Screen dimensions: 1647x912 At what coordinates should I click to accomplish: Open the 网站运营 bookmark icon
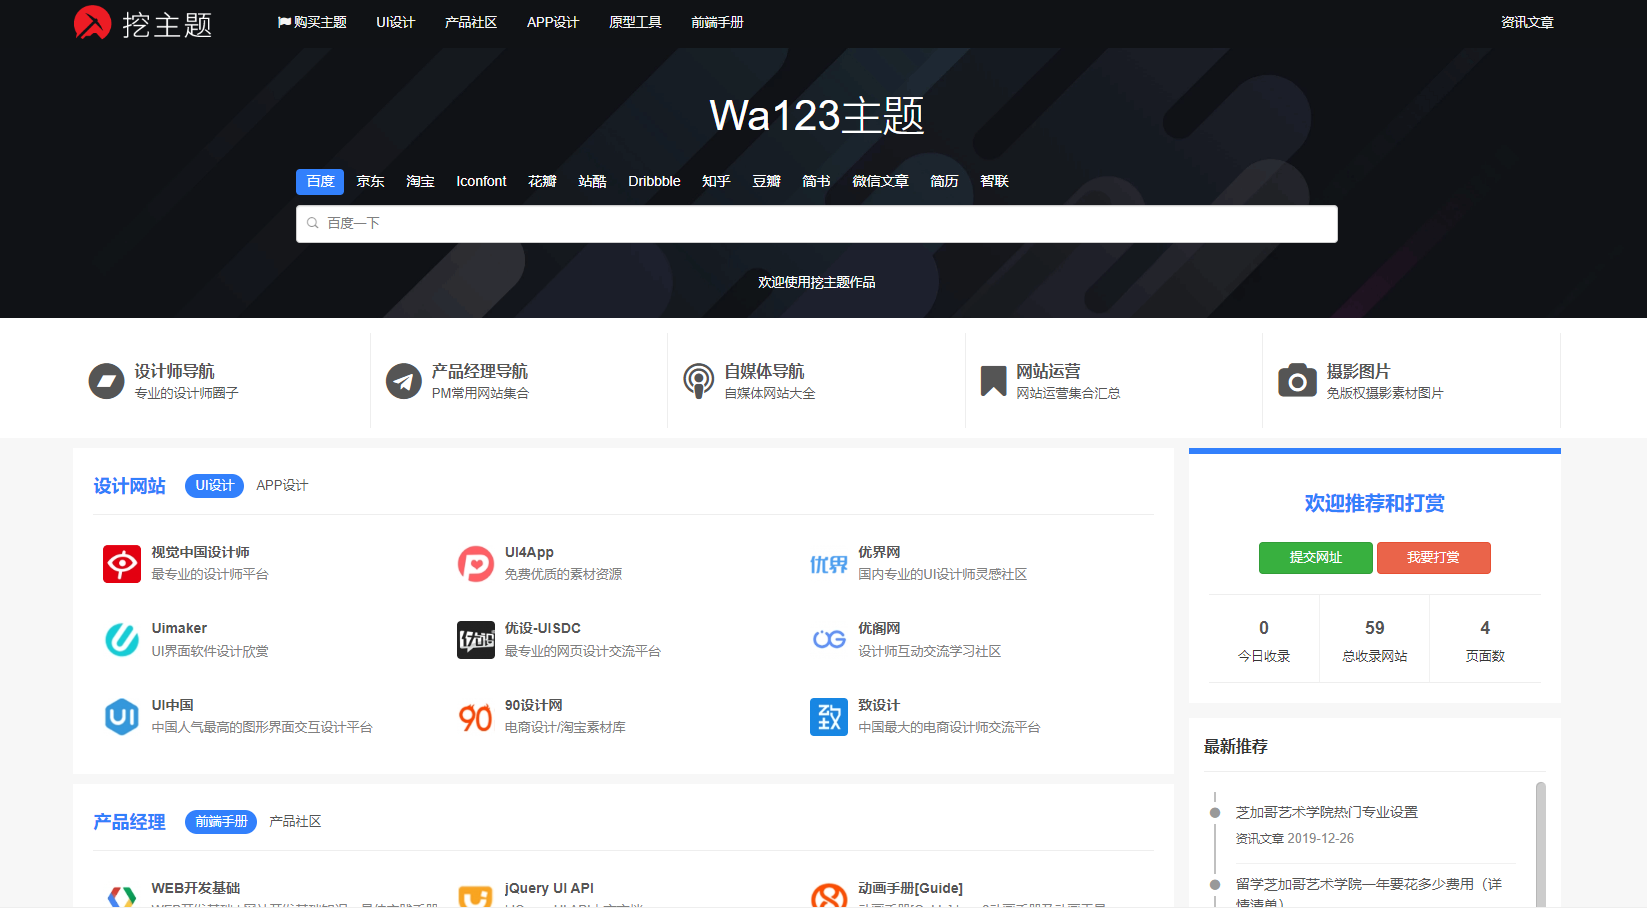993,381
